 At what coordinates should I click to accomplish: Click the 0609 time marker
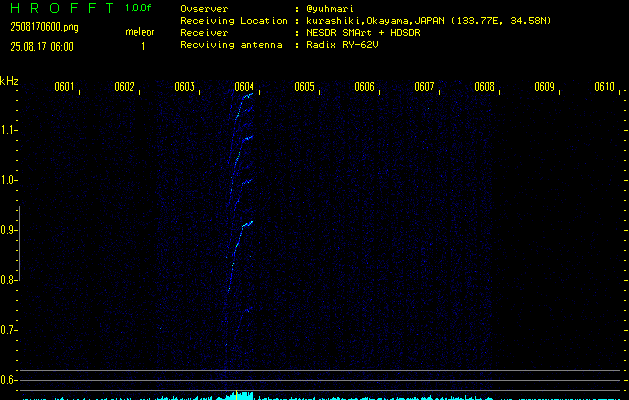(544, 87)
